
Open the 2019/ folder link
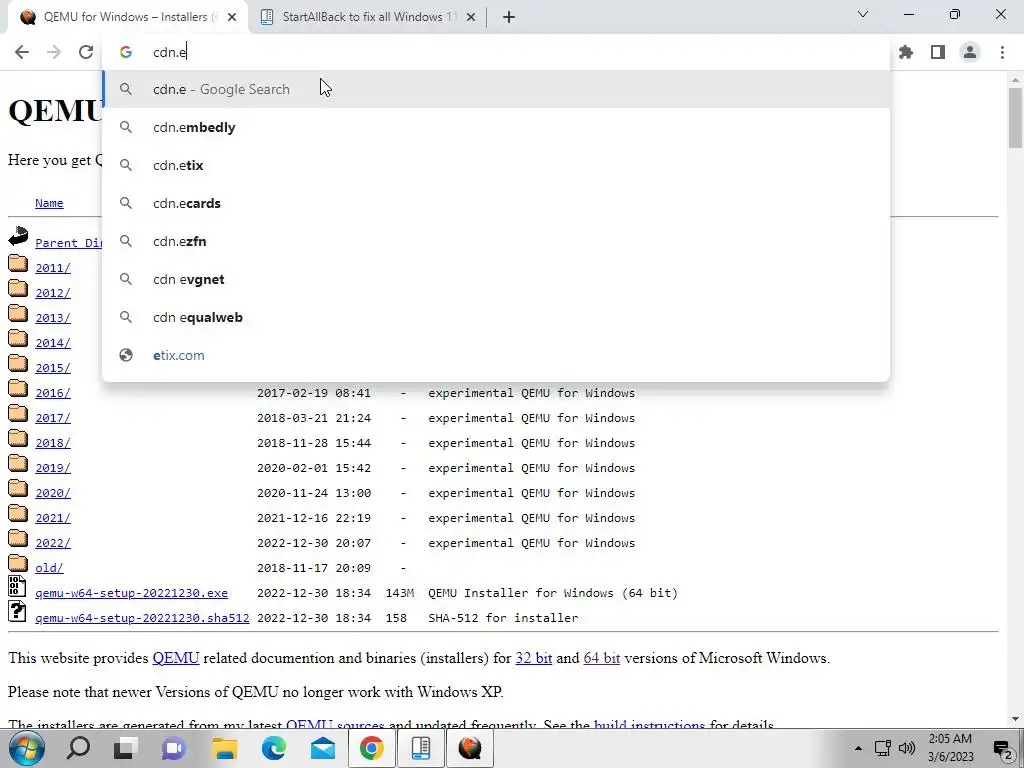click(53, 468)
